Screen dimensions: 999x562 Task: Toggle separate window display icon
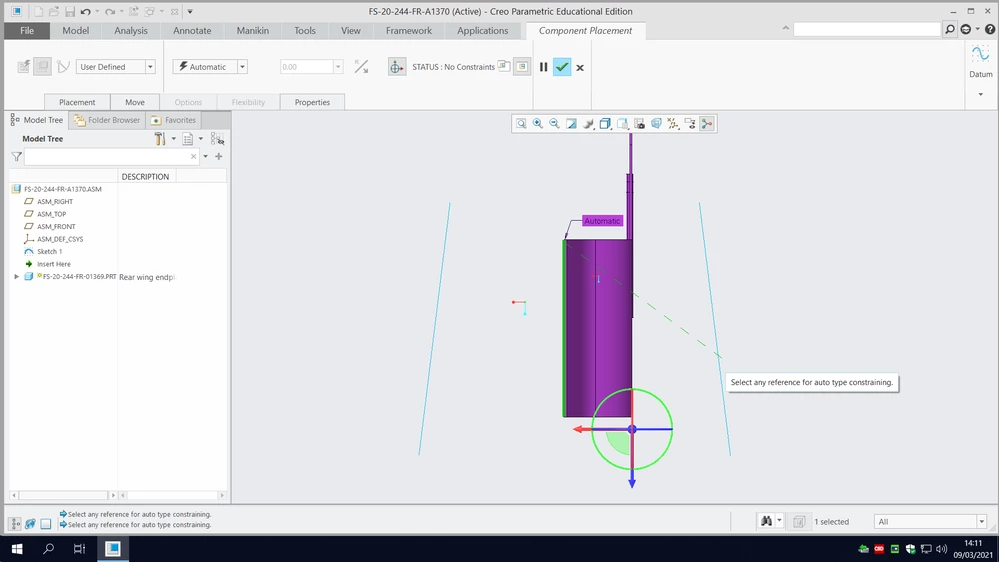point(504,66)
